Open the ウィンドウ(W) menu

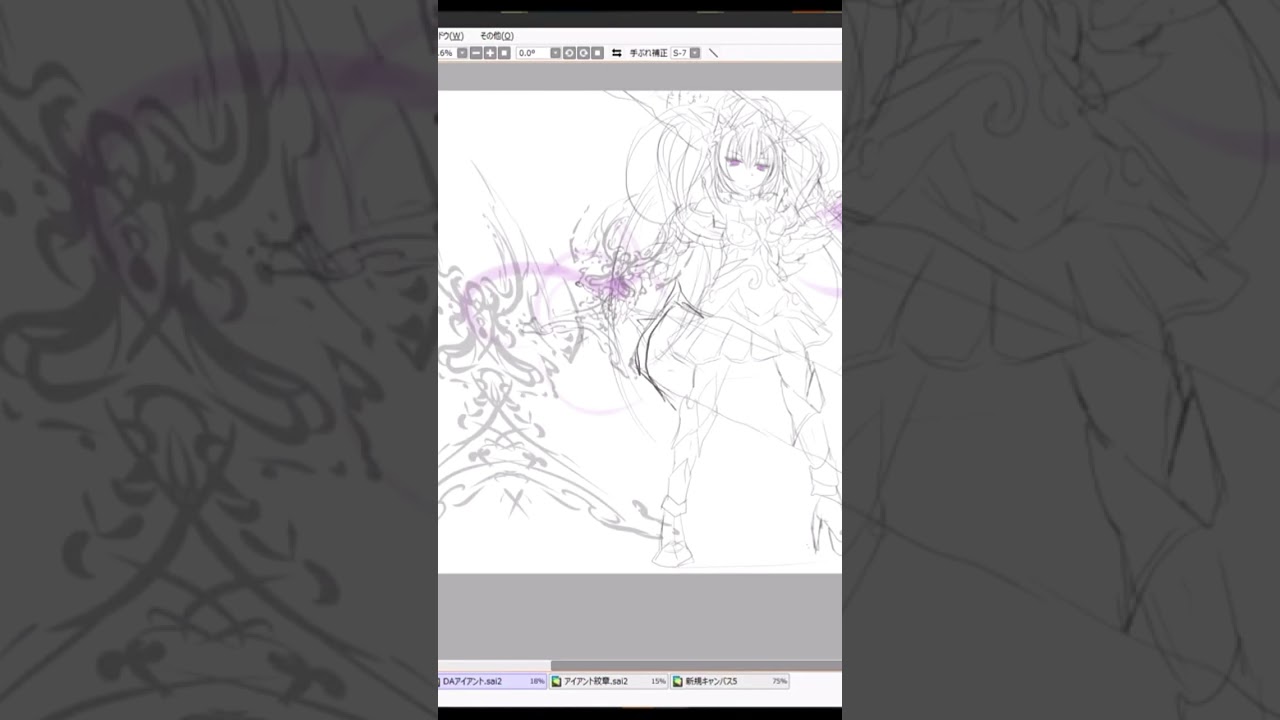click(x=452, y=35)
